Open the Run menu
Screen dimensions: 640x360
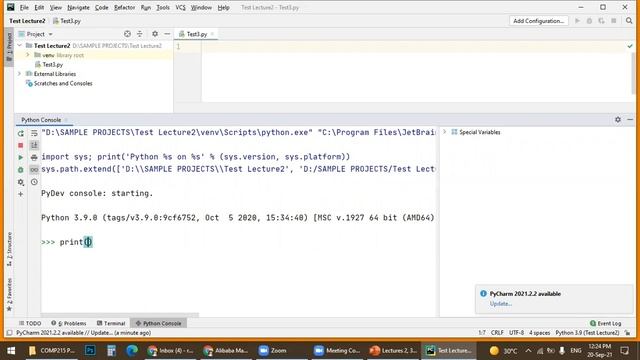click(x=146, y=7)
